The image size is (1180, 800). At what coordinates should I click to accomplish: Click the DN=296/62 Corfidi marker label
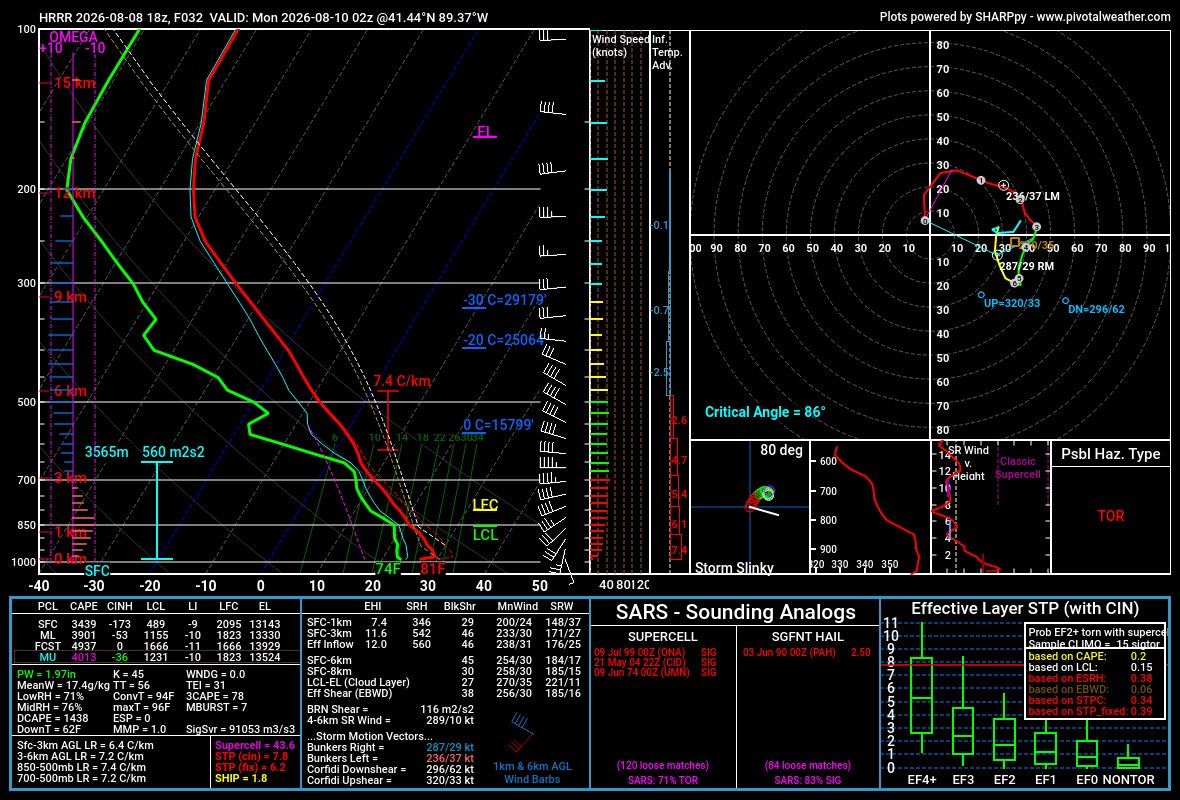click(x=1096, y=309)
